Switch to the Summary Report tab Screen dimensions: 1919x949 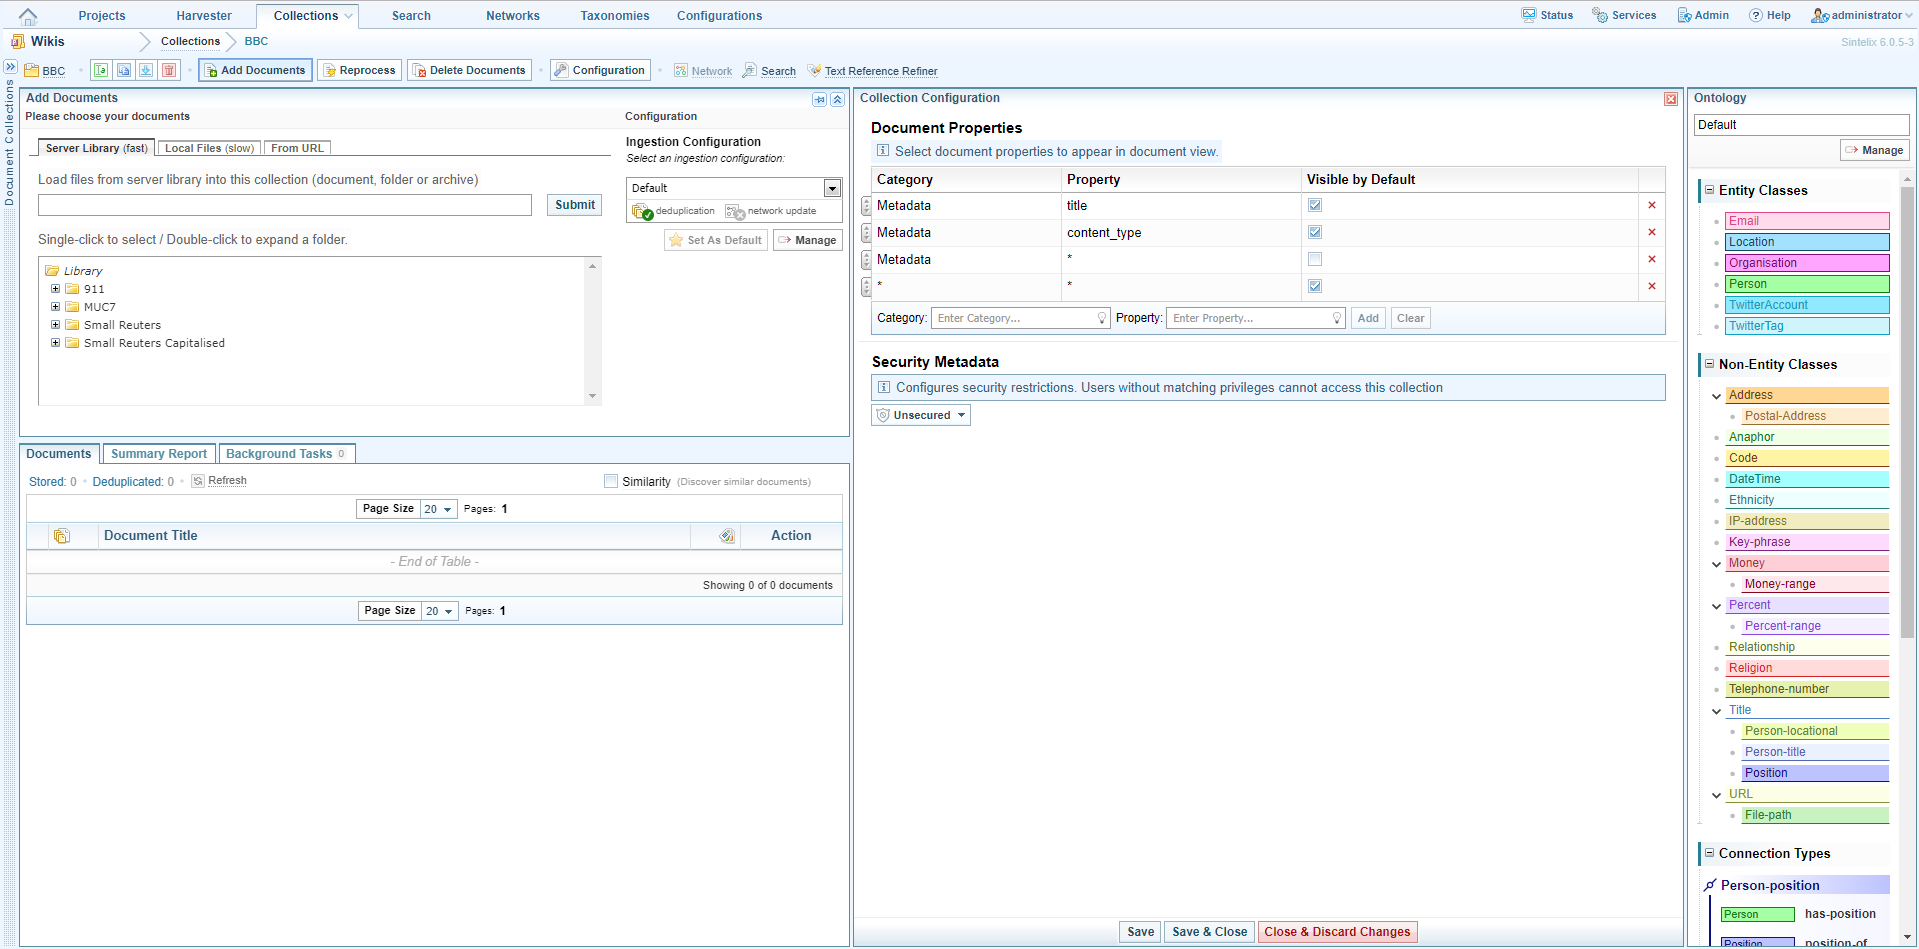coord(159,454)
